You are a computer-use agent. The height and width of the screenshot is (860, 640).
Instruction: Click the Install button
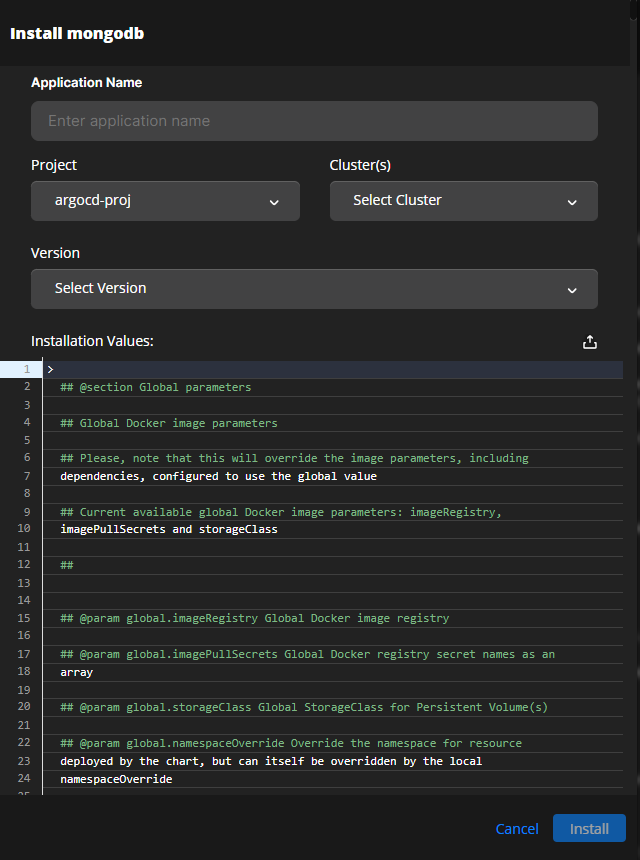[x=589, y=828]
